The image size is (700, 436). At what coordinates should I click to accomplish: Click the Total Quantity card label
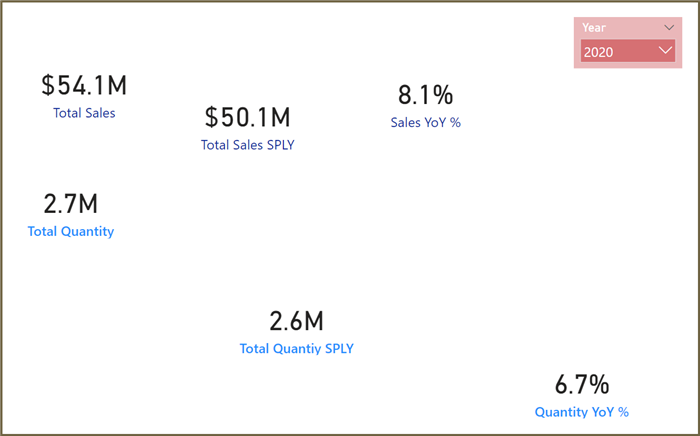pyautogui.click(x=70, y=231)
